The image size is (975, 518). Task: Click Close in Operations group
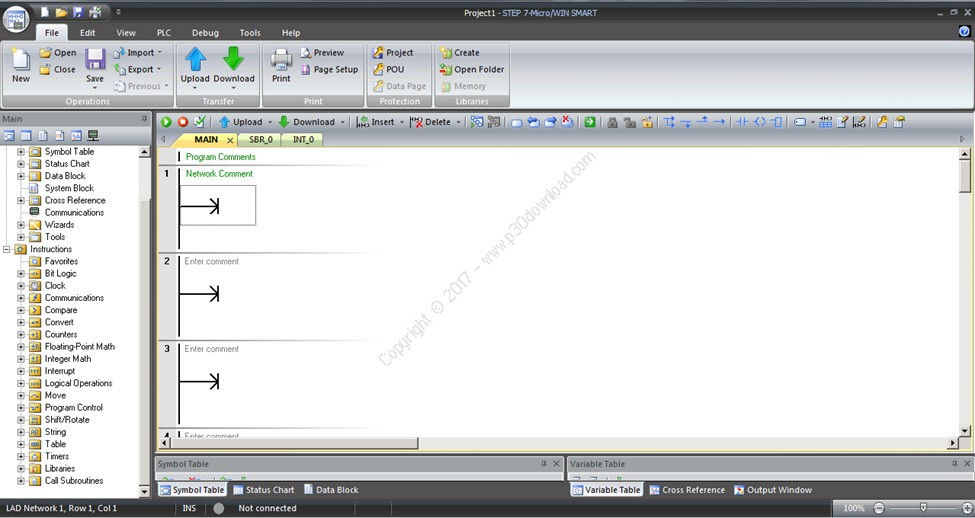pyautogui.click(x=57, y=70)
